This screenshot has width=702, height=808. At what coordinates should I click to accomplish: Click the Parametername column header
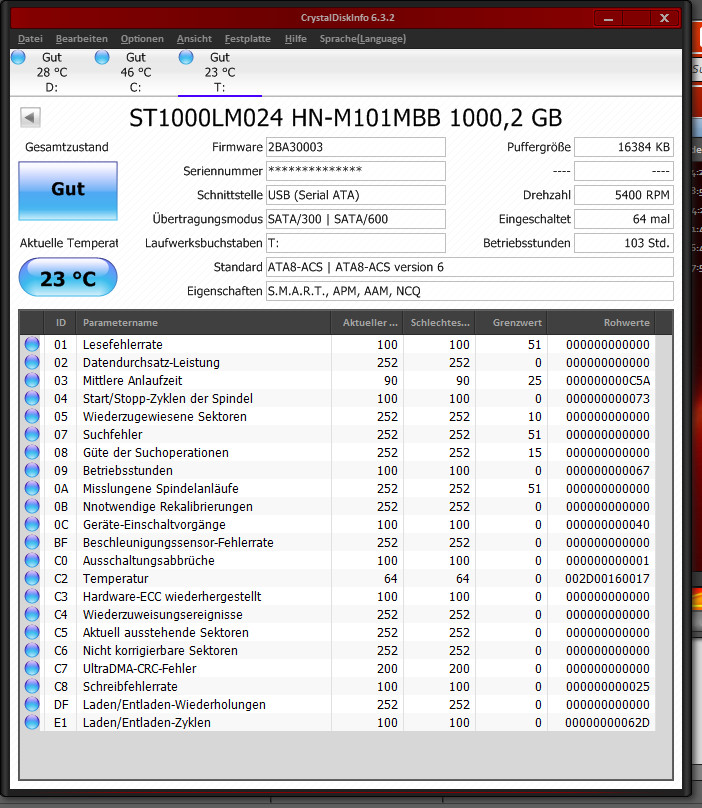point(203,323)
